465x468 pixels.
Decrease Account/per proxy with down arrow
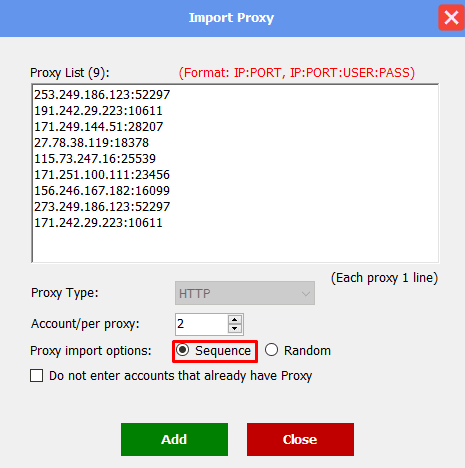tap(235, 328)
